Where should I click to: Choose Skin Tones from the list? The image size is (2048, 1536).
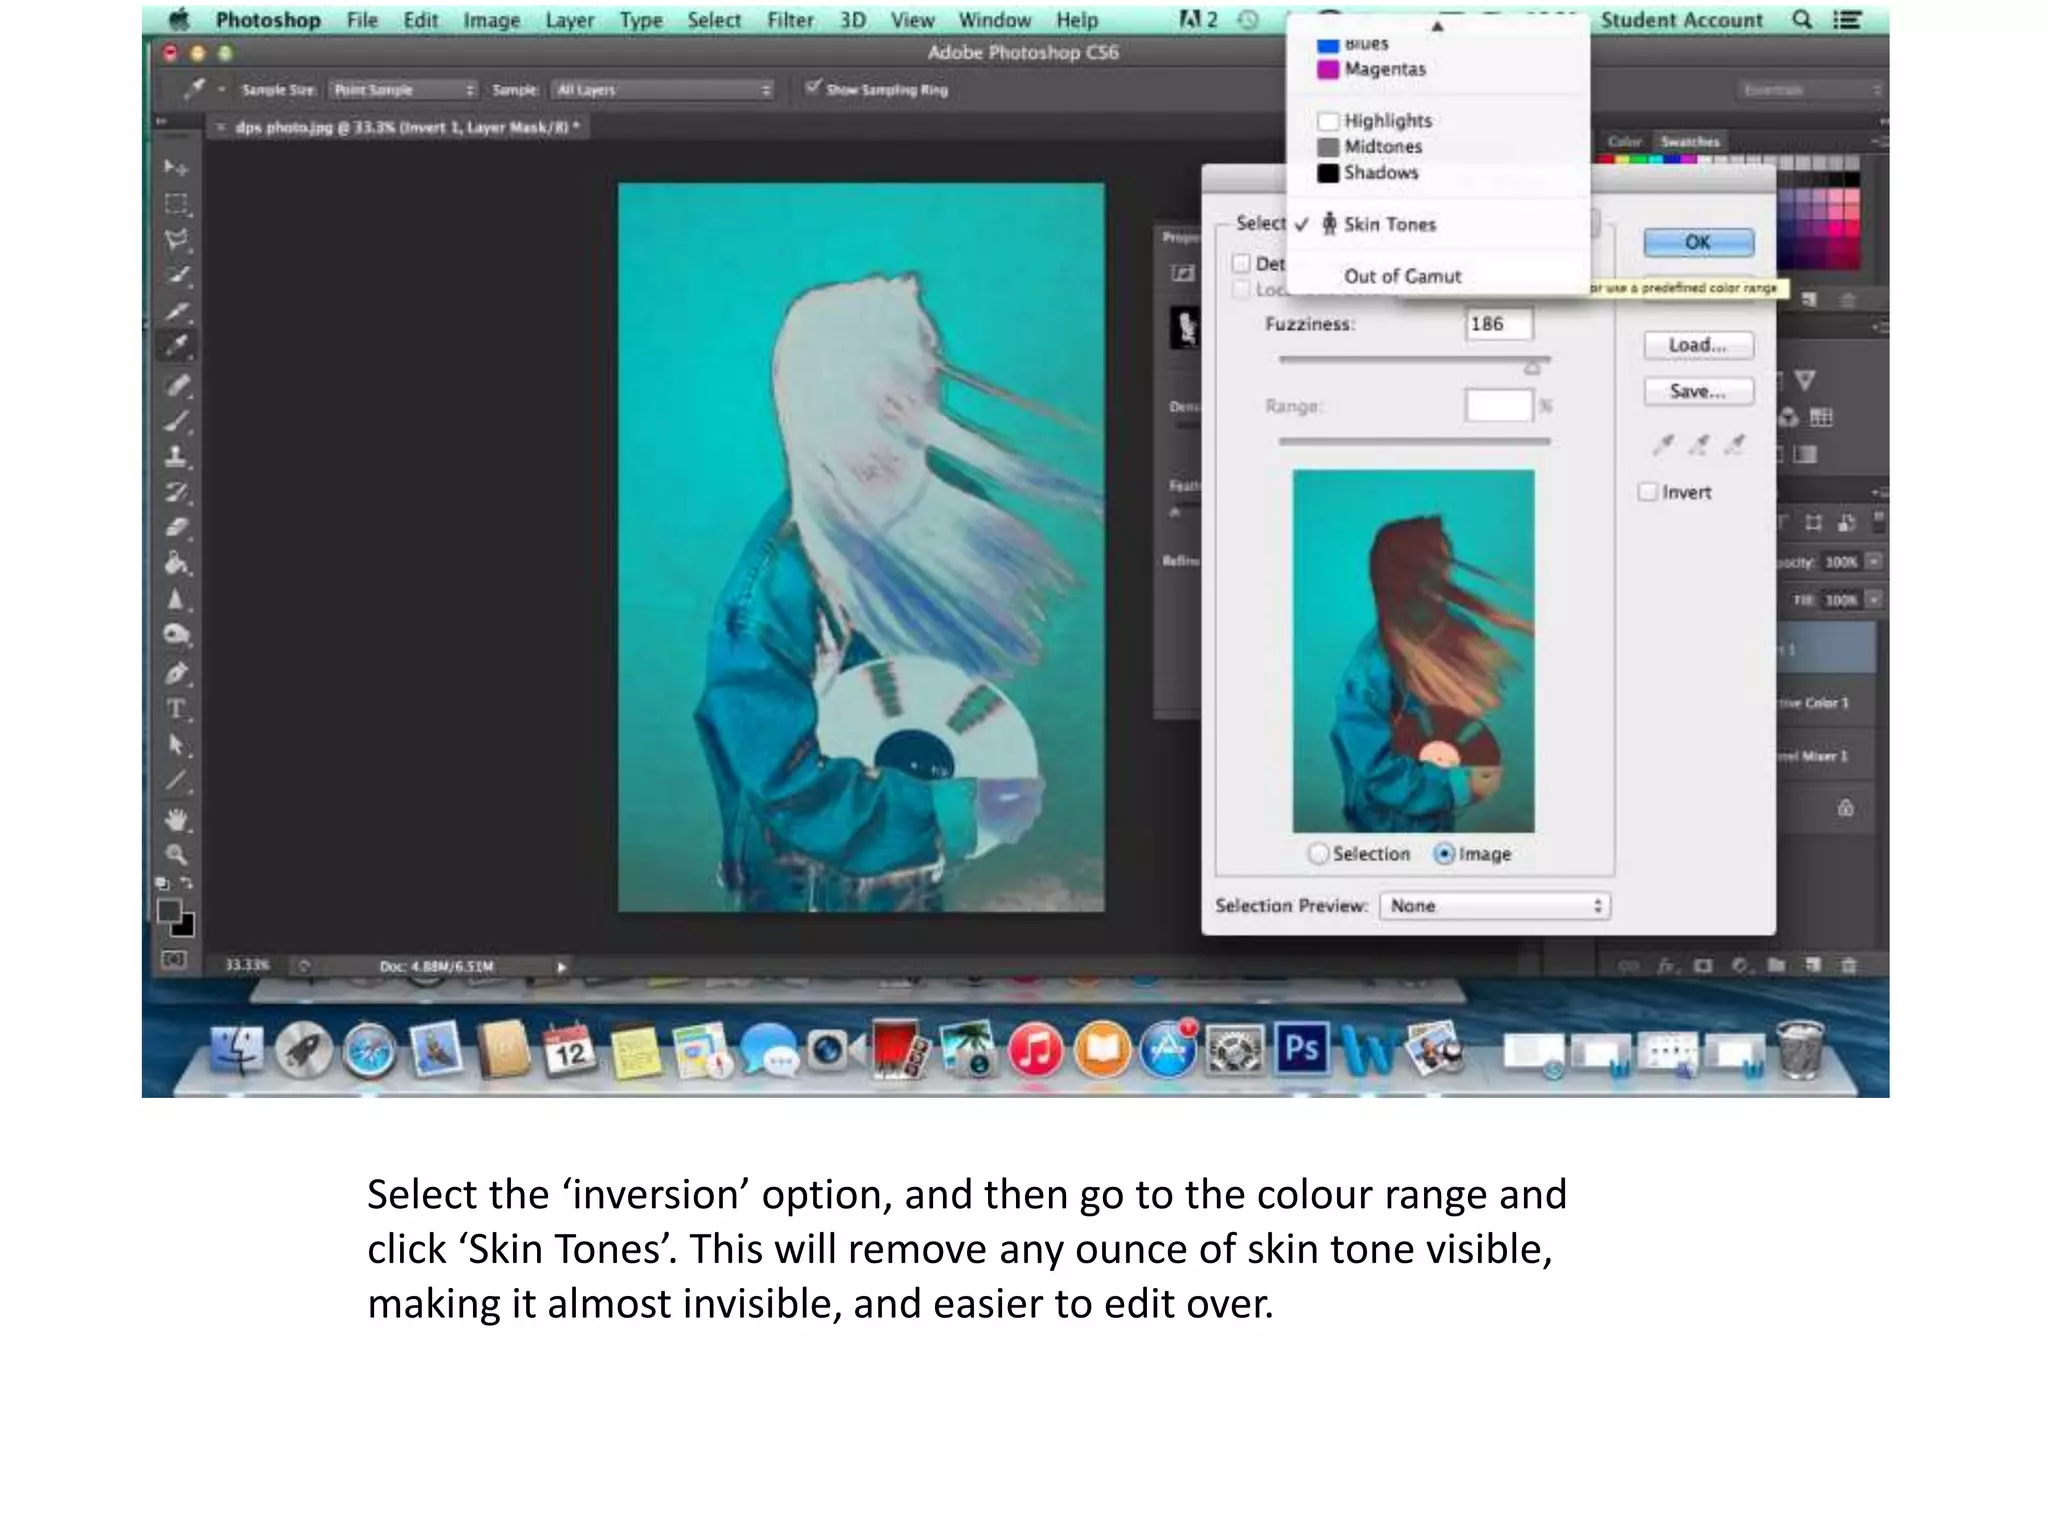pyautogui.click(x=1438, y=224)
